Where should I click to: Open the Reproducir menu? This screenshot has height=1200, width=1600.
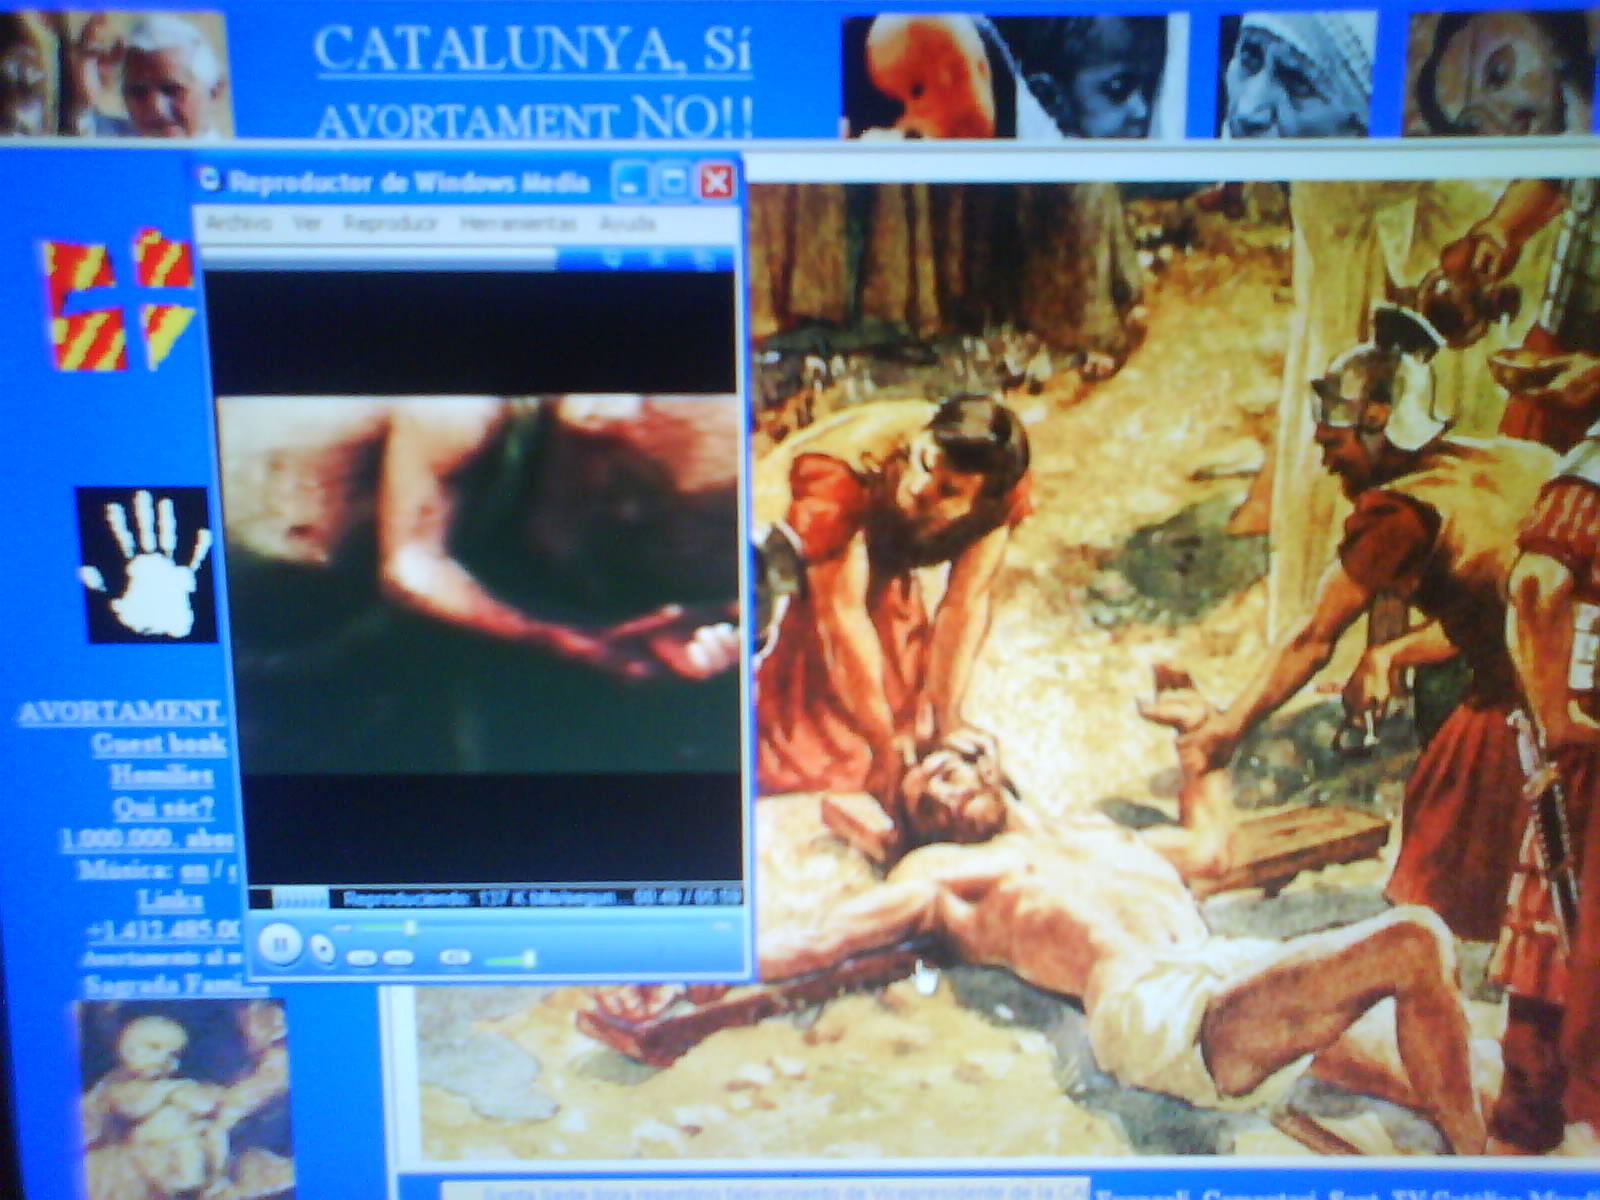[390, 222]
